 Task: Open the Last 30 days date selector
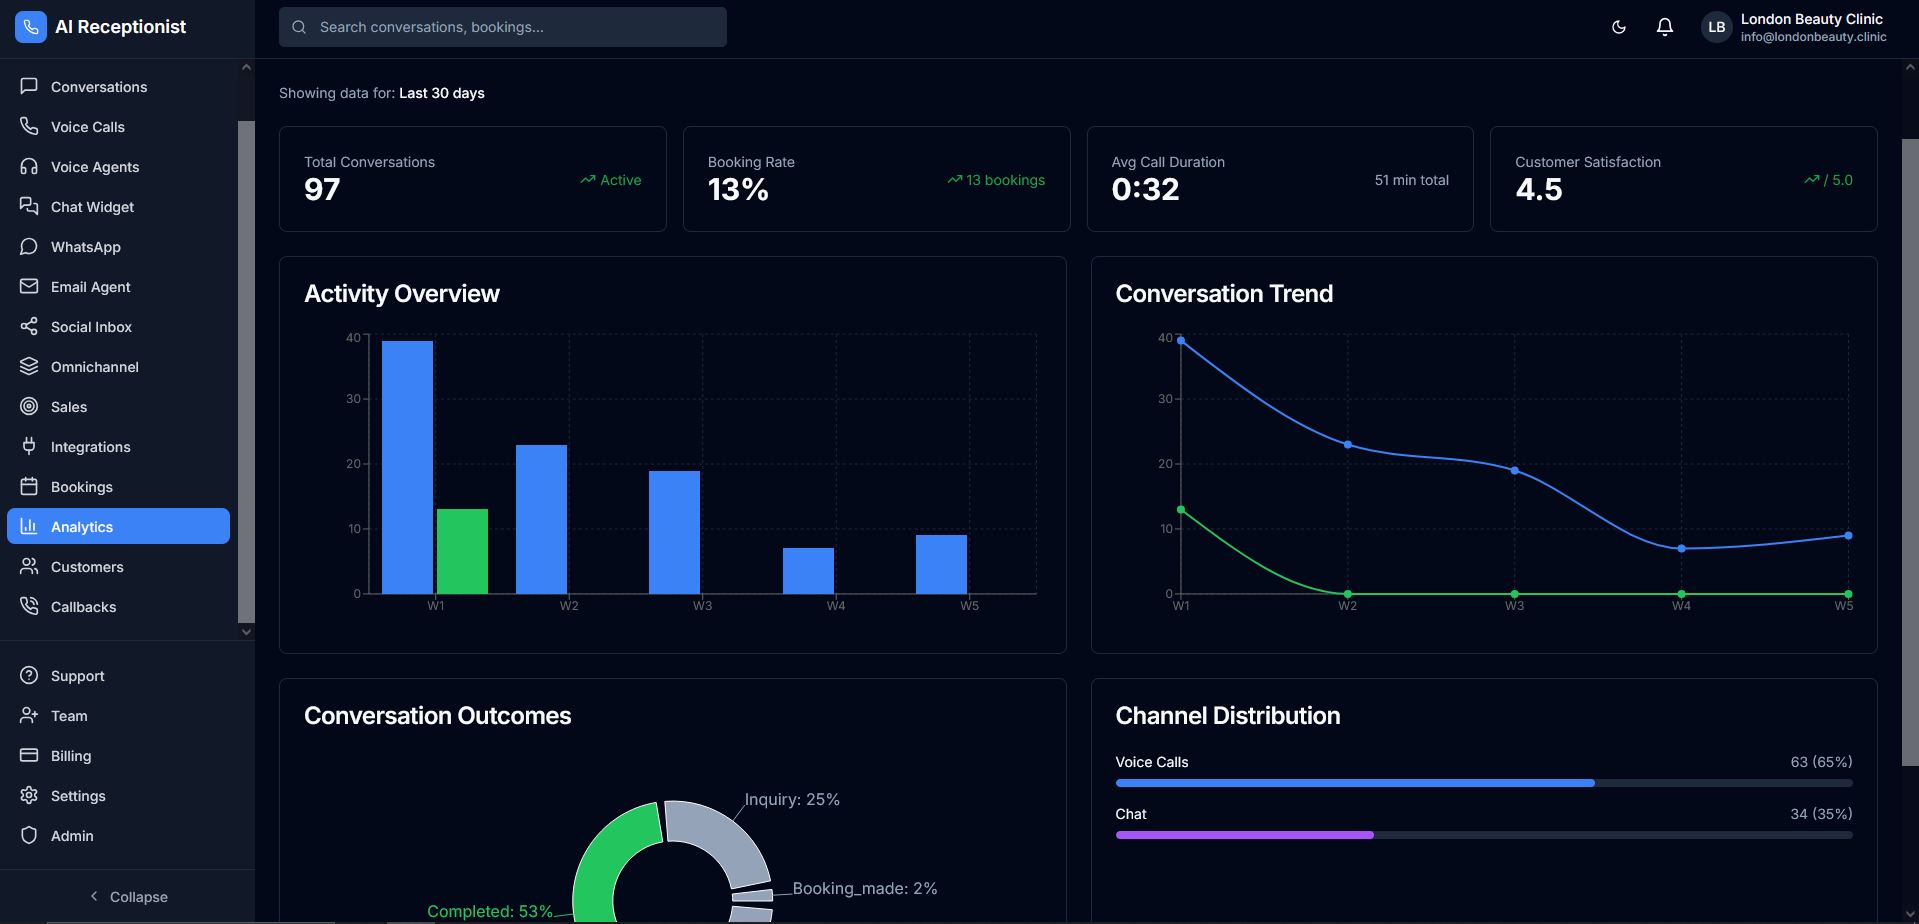pos(441,93)
